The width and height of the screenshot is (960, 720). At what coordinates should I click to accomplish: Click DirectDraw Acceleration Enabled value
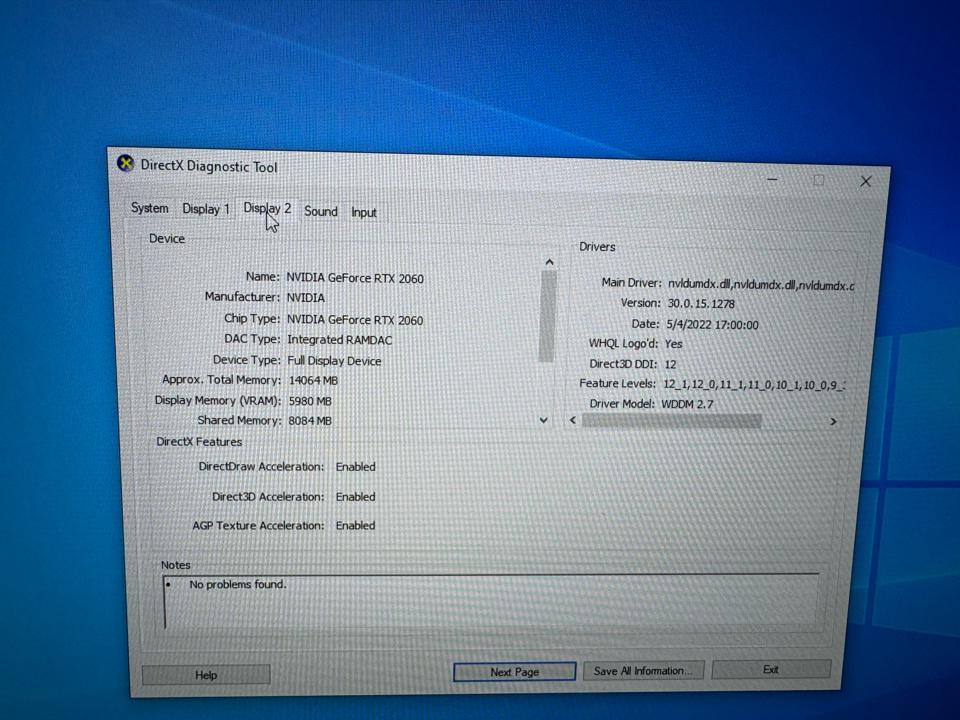coord(356,467)
